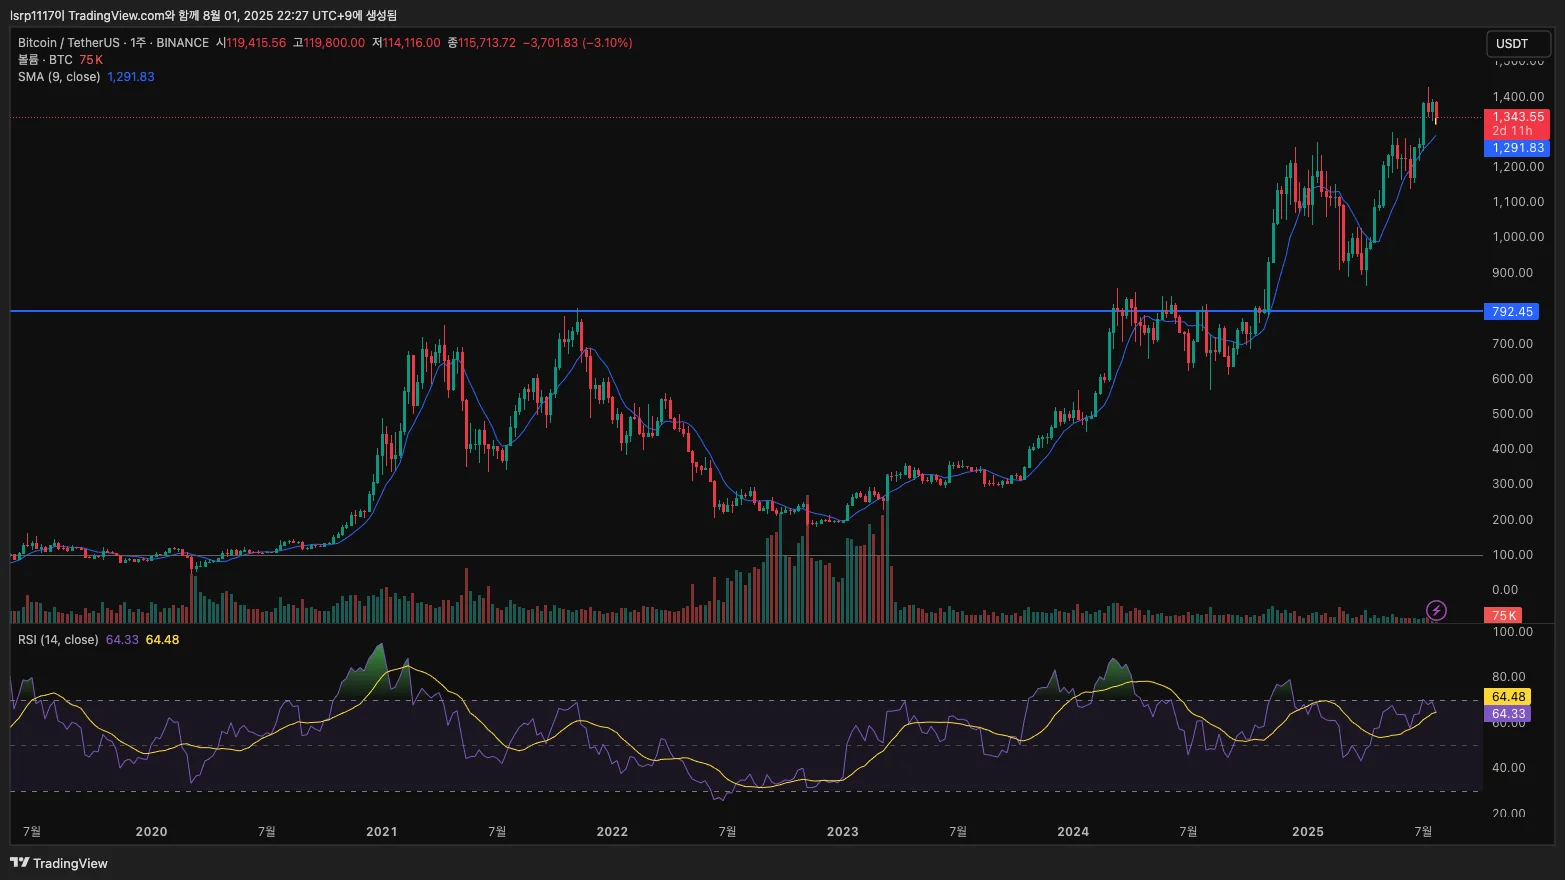Click the 500.00 price axis label
Image resolution: width=1565 pixels, height=880 pixels.
1512,414
